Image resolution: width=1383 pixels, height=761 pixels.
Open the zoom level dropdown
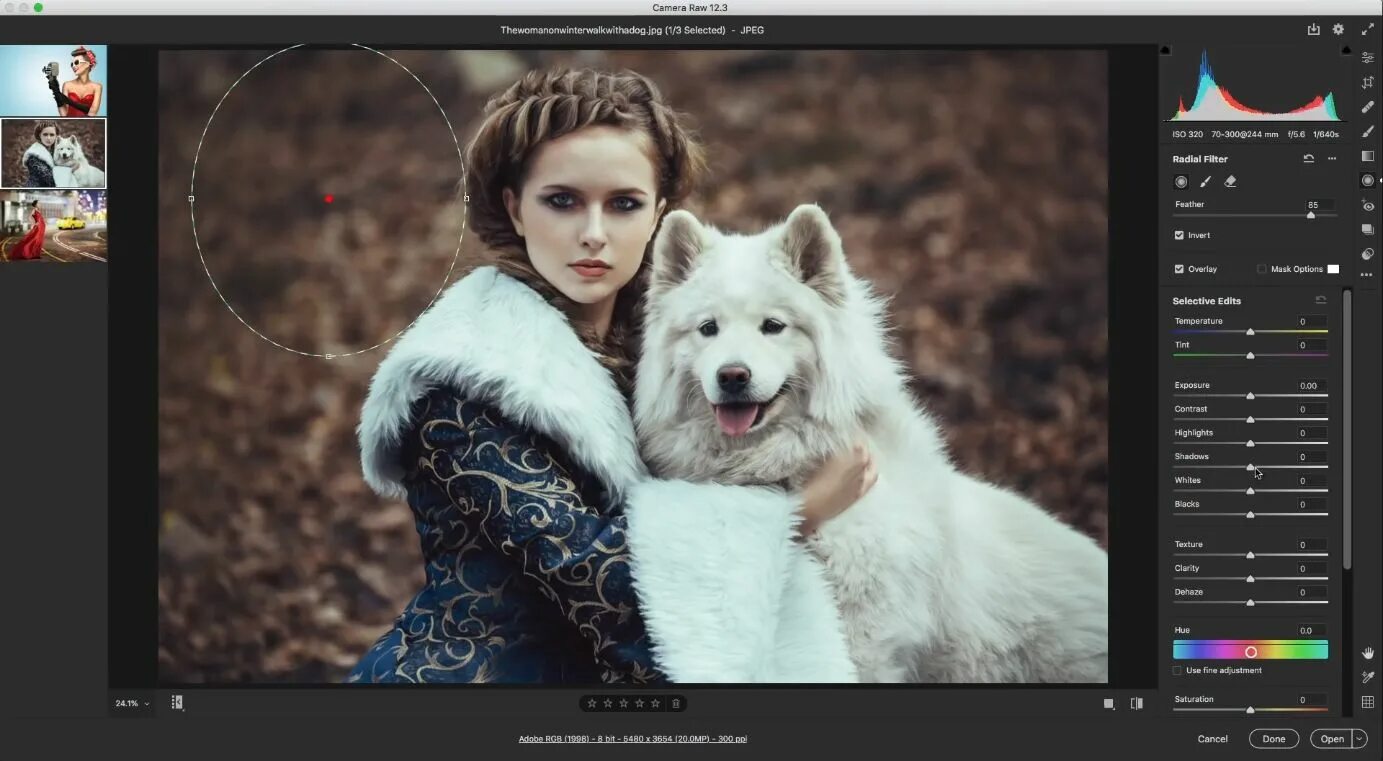tap(131, 703)
